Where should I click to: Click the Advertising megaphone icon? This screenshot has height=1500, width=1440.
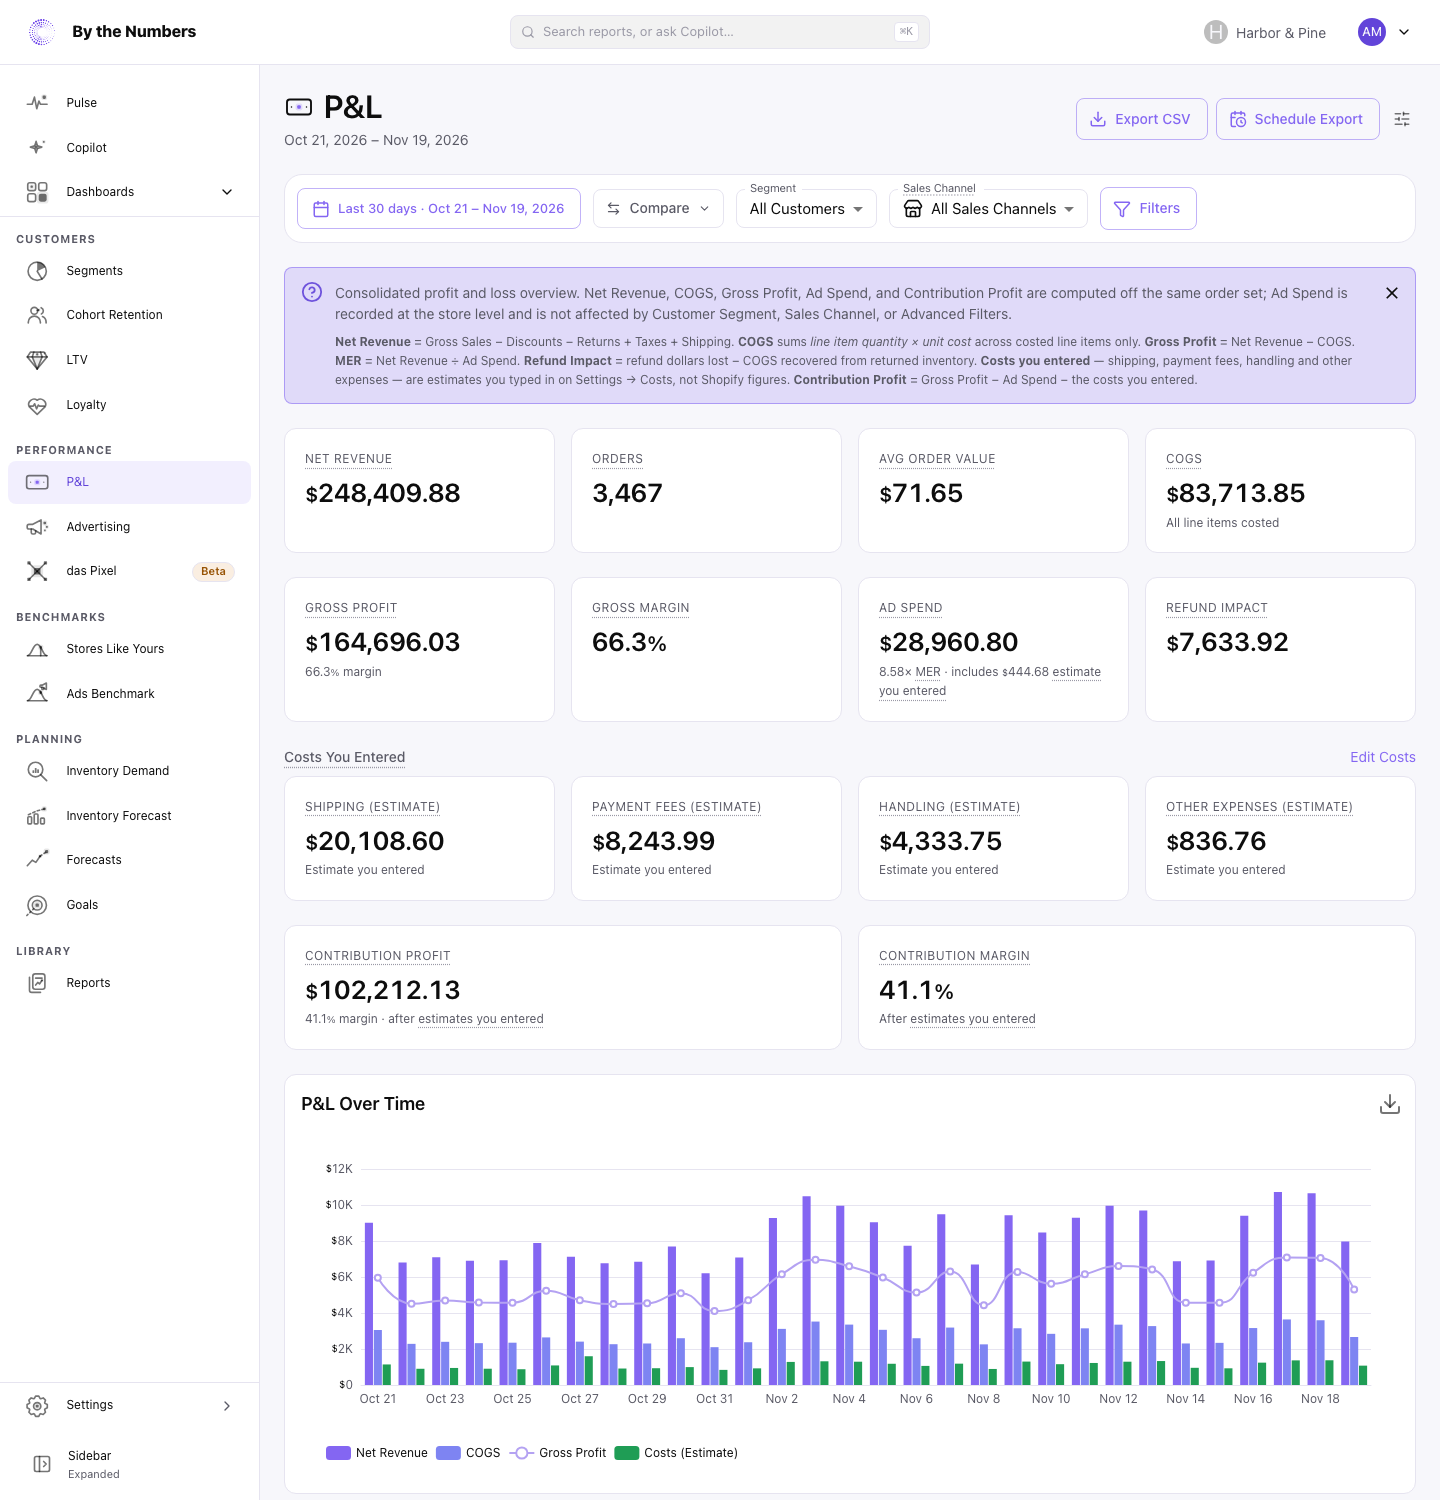click(x=37, y=527)
